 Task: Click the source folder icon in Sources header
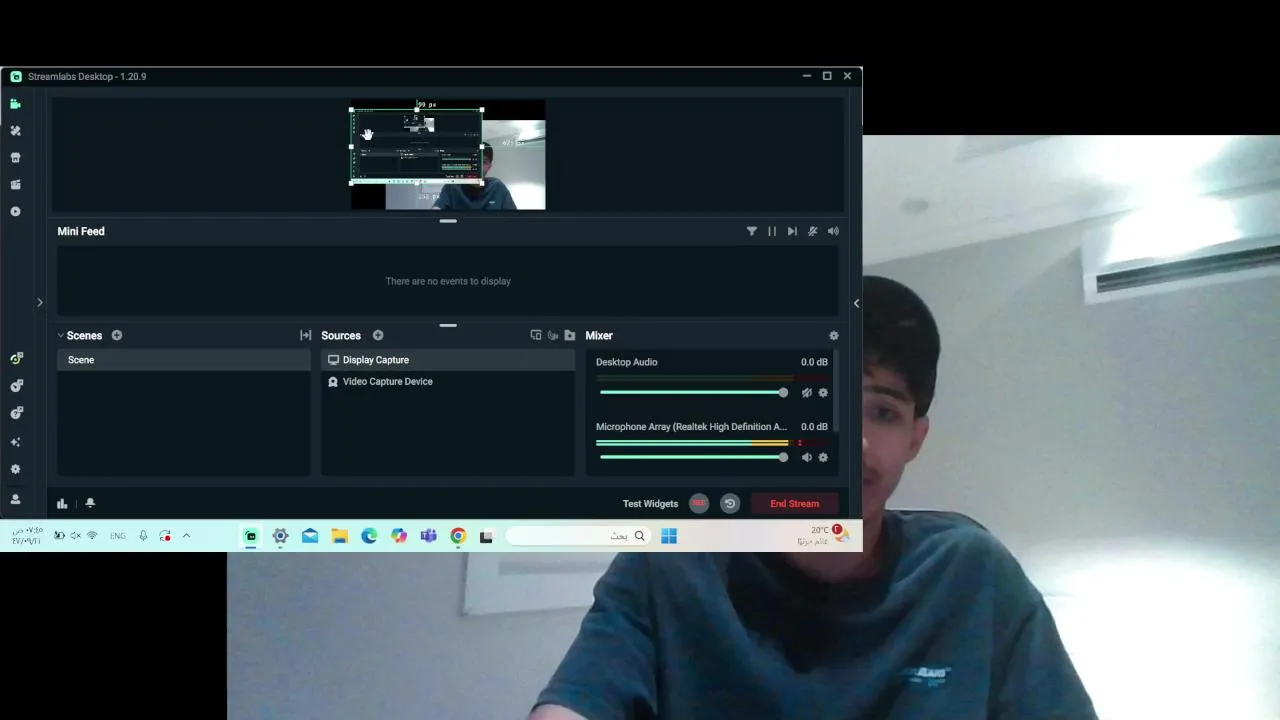pos(570,336)
